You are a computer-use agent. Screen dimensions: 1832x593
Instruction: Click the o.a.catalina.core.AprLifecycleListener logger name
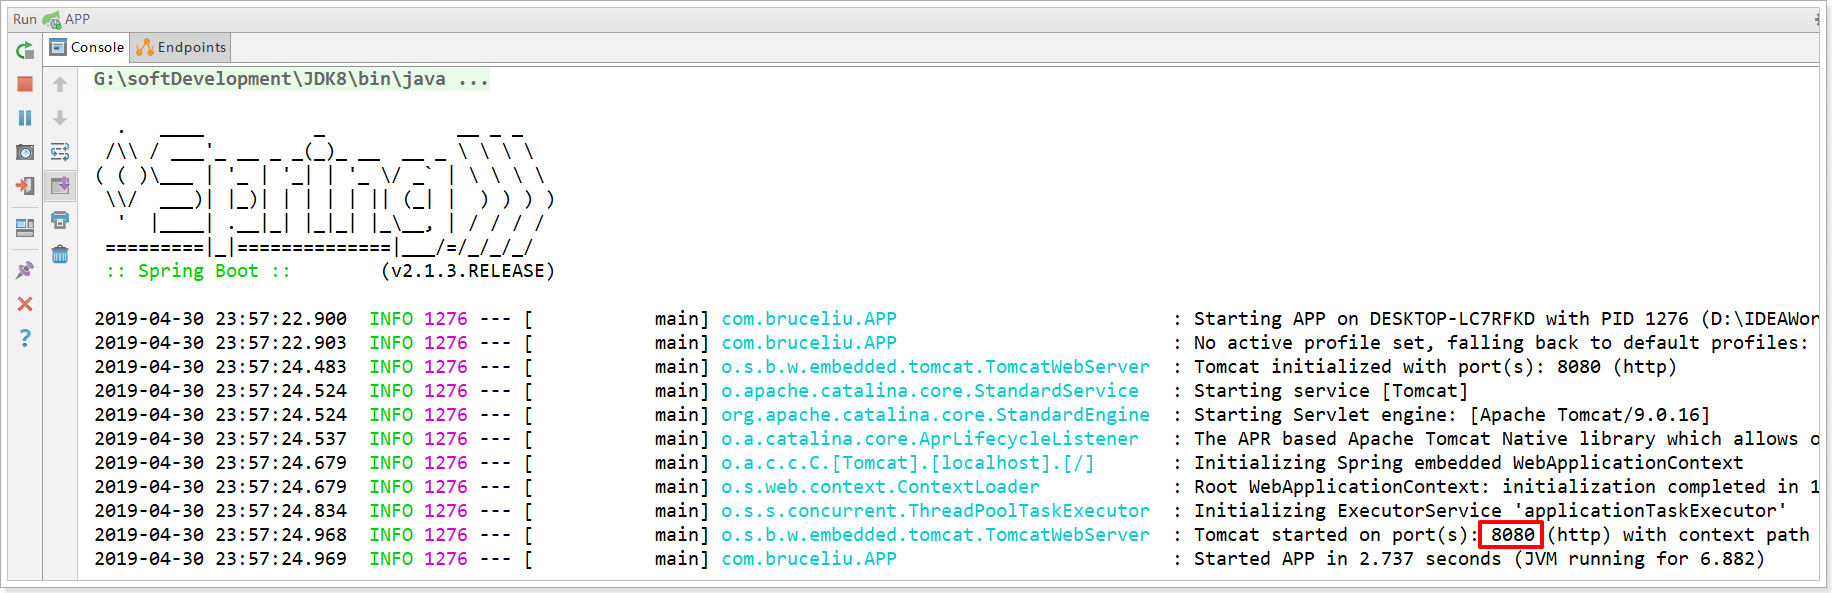pyautogui.click(x=930, y=439)
